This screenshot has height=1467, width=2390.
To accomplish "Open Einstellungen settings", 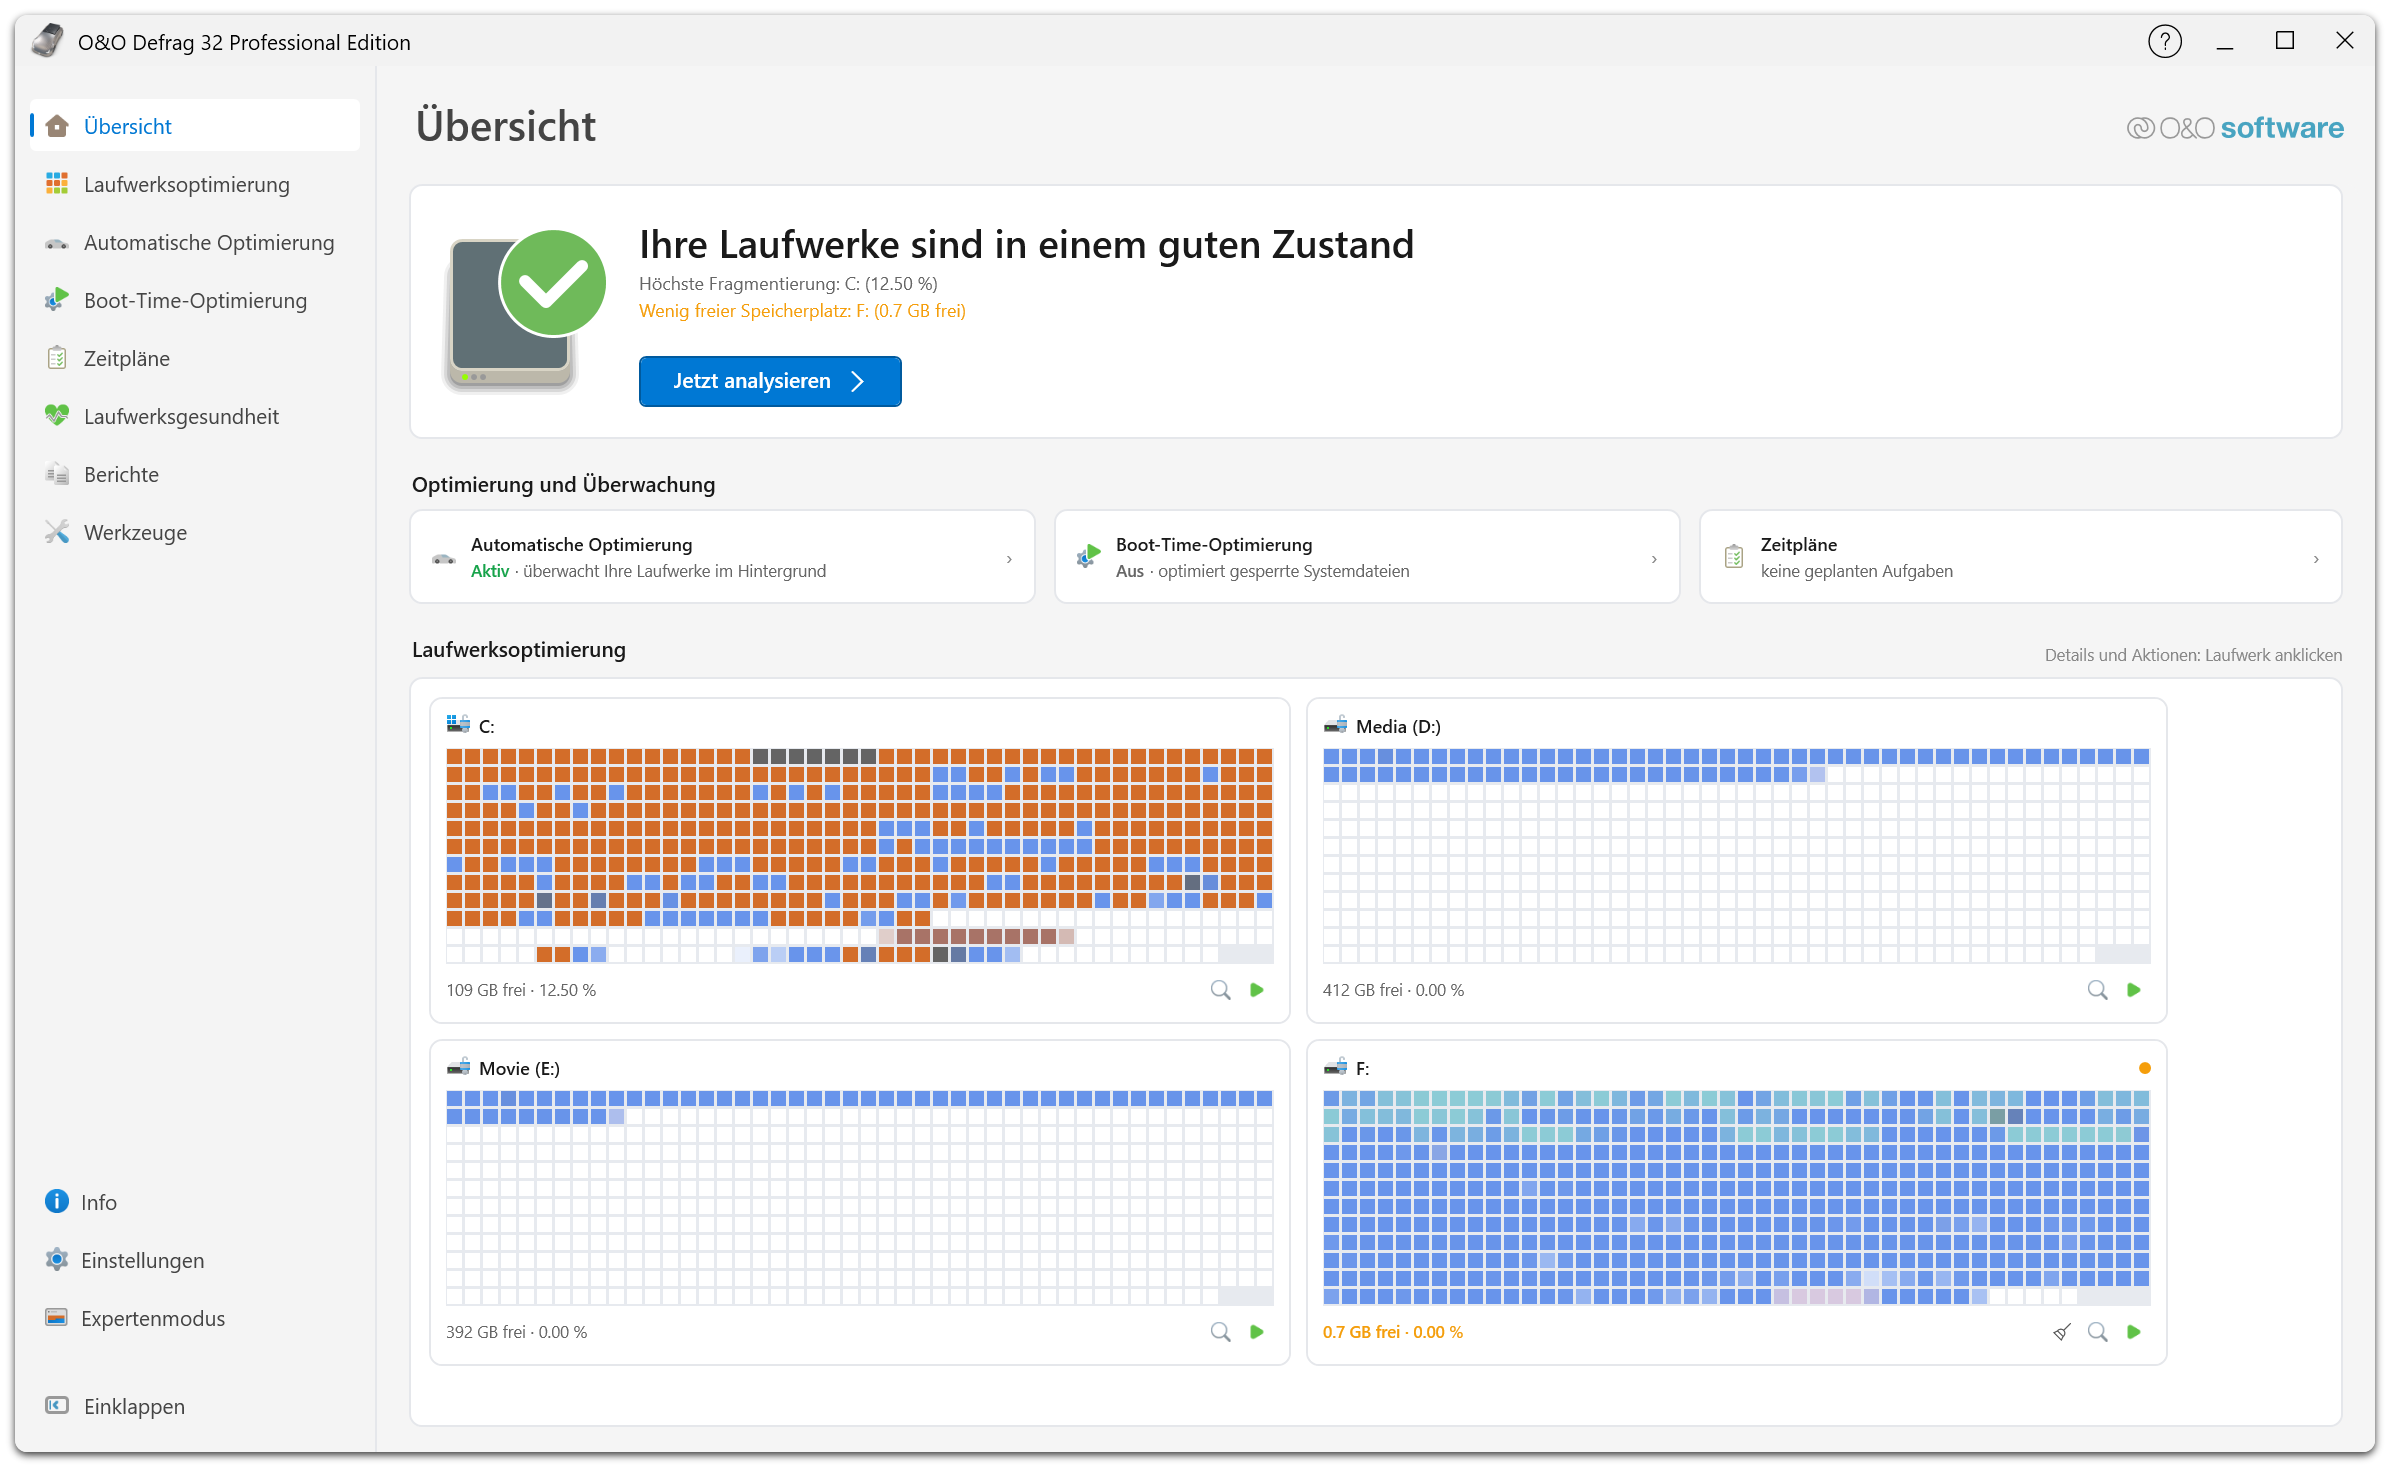I will point(195,1260).
